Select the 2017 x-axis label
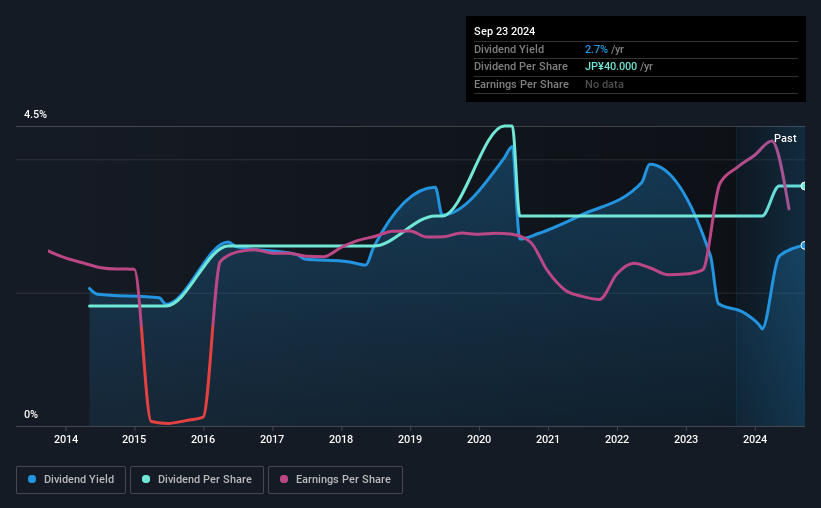 (272, 439)
